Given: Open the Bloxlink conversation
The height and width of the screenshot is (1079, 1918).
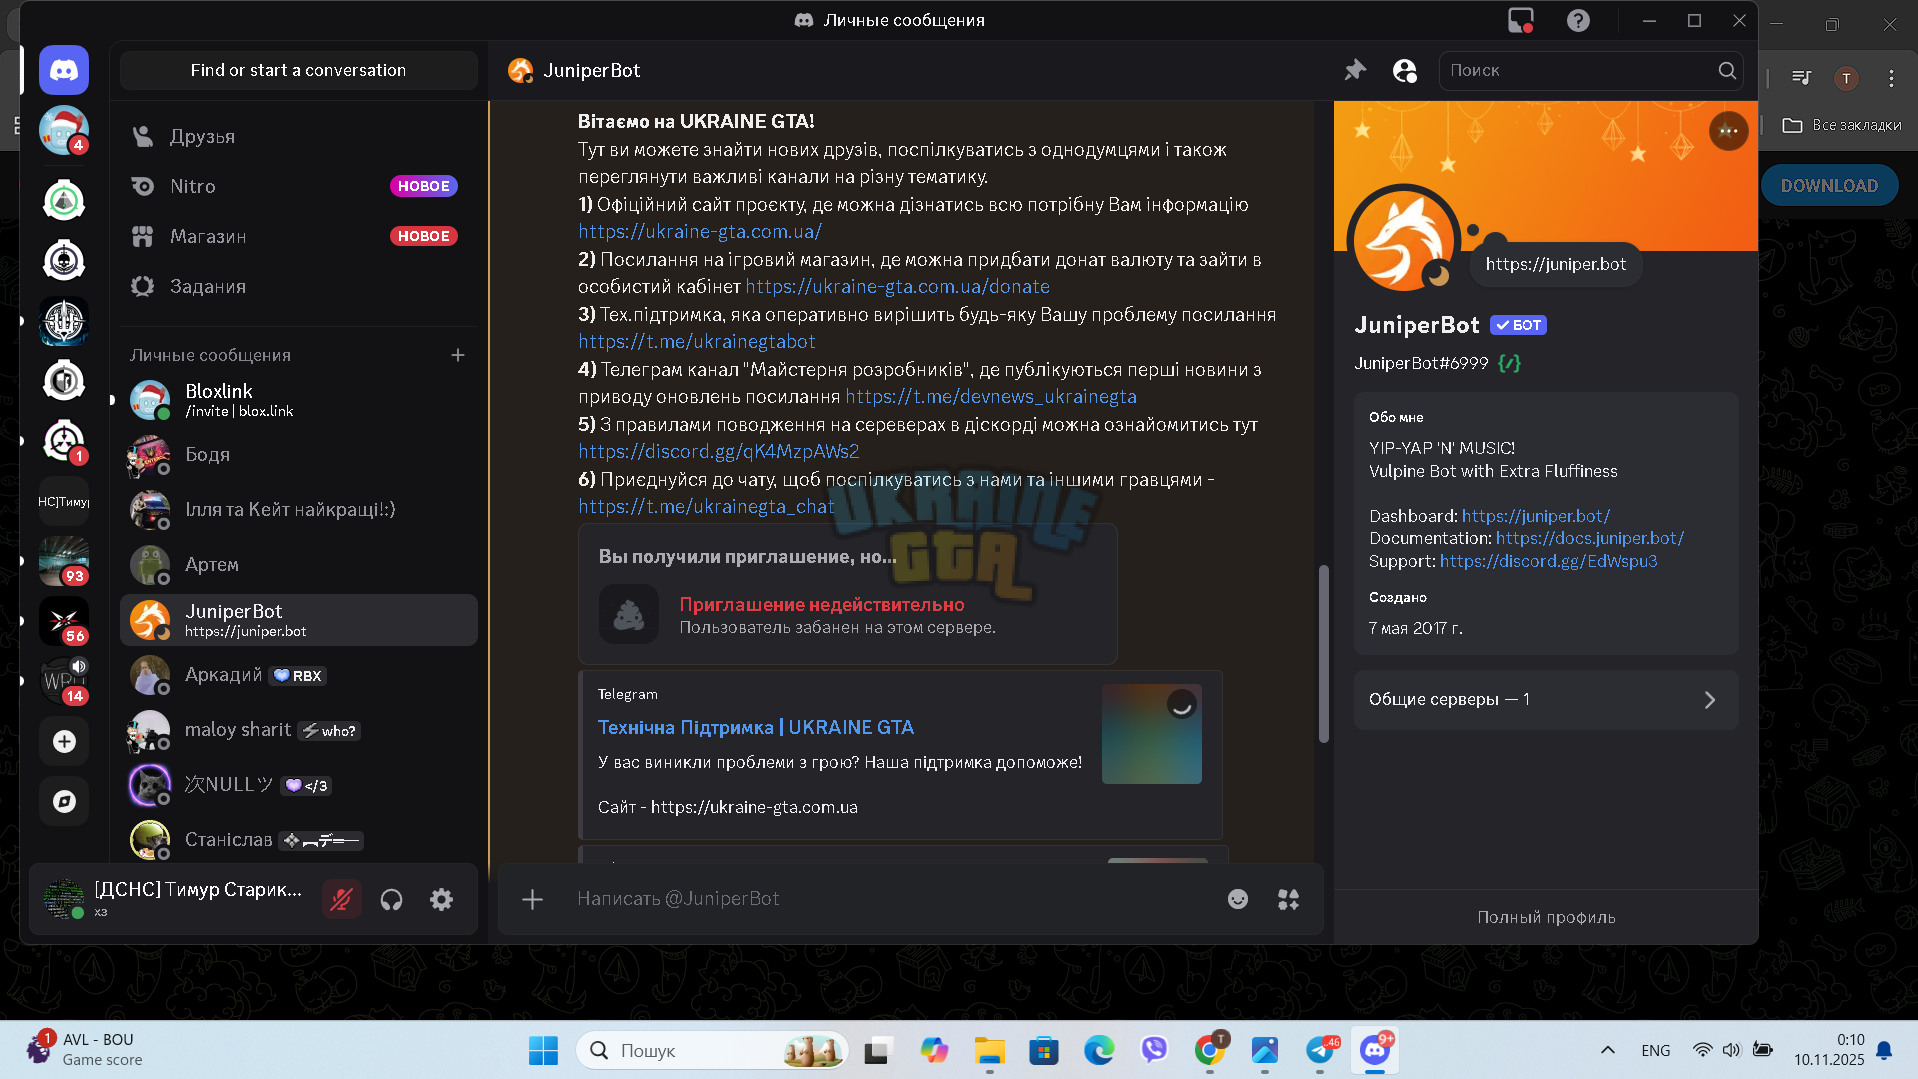Looking at the screenshot, I should point(298,400).
